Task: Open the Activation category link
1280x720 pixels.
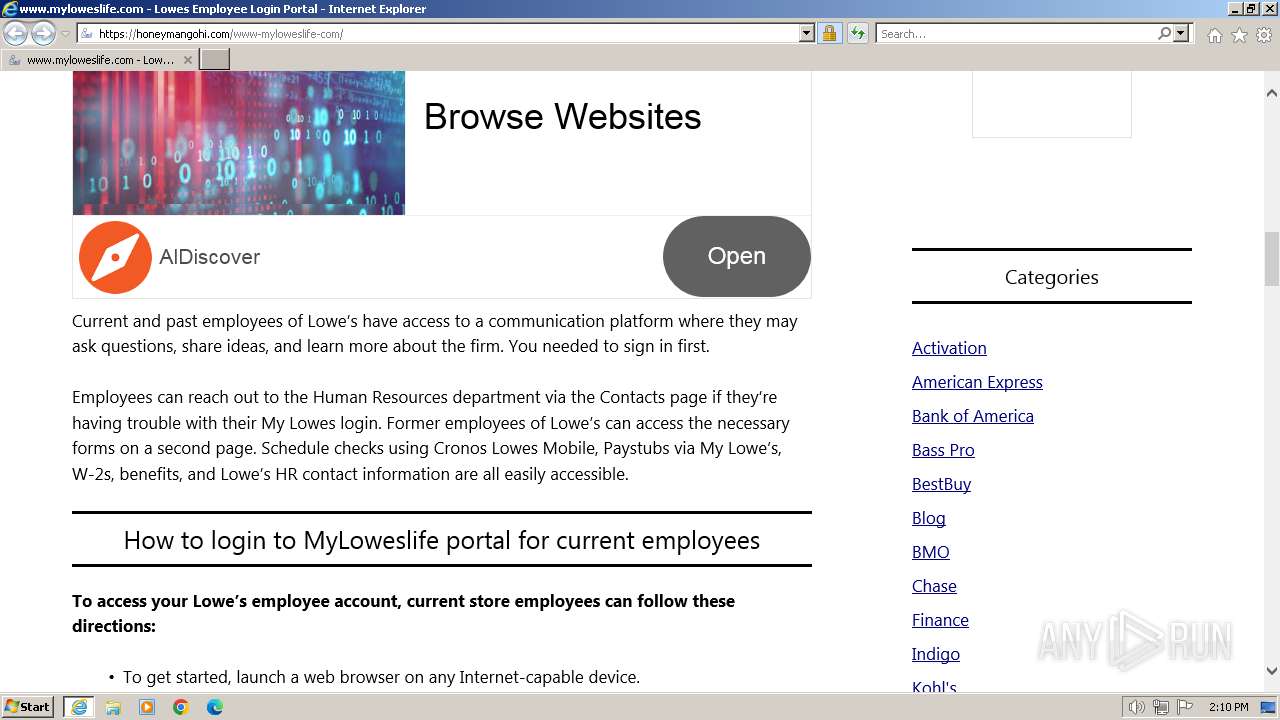Action: pos(949,348)
